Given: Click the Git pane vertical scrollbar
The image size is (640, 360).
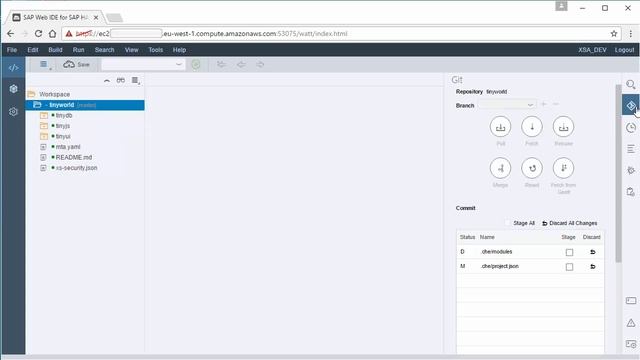Looking at the screenshot, I should click(618, 173).
